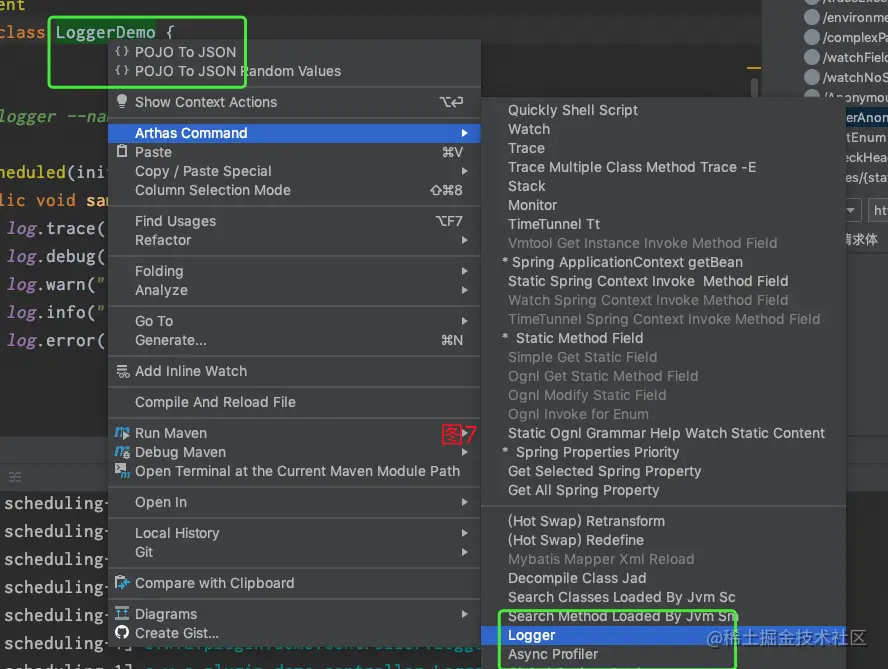The image size is (888, 669).
Task: Expand the Open In submenu arrow
Action: (464, 502)
